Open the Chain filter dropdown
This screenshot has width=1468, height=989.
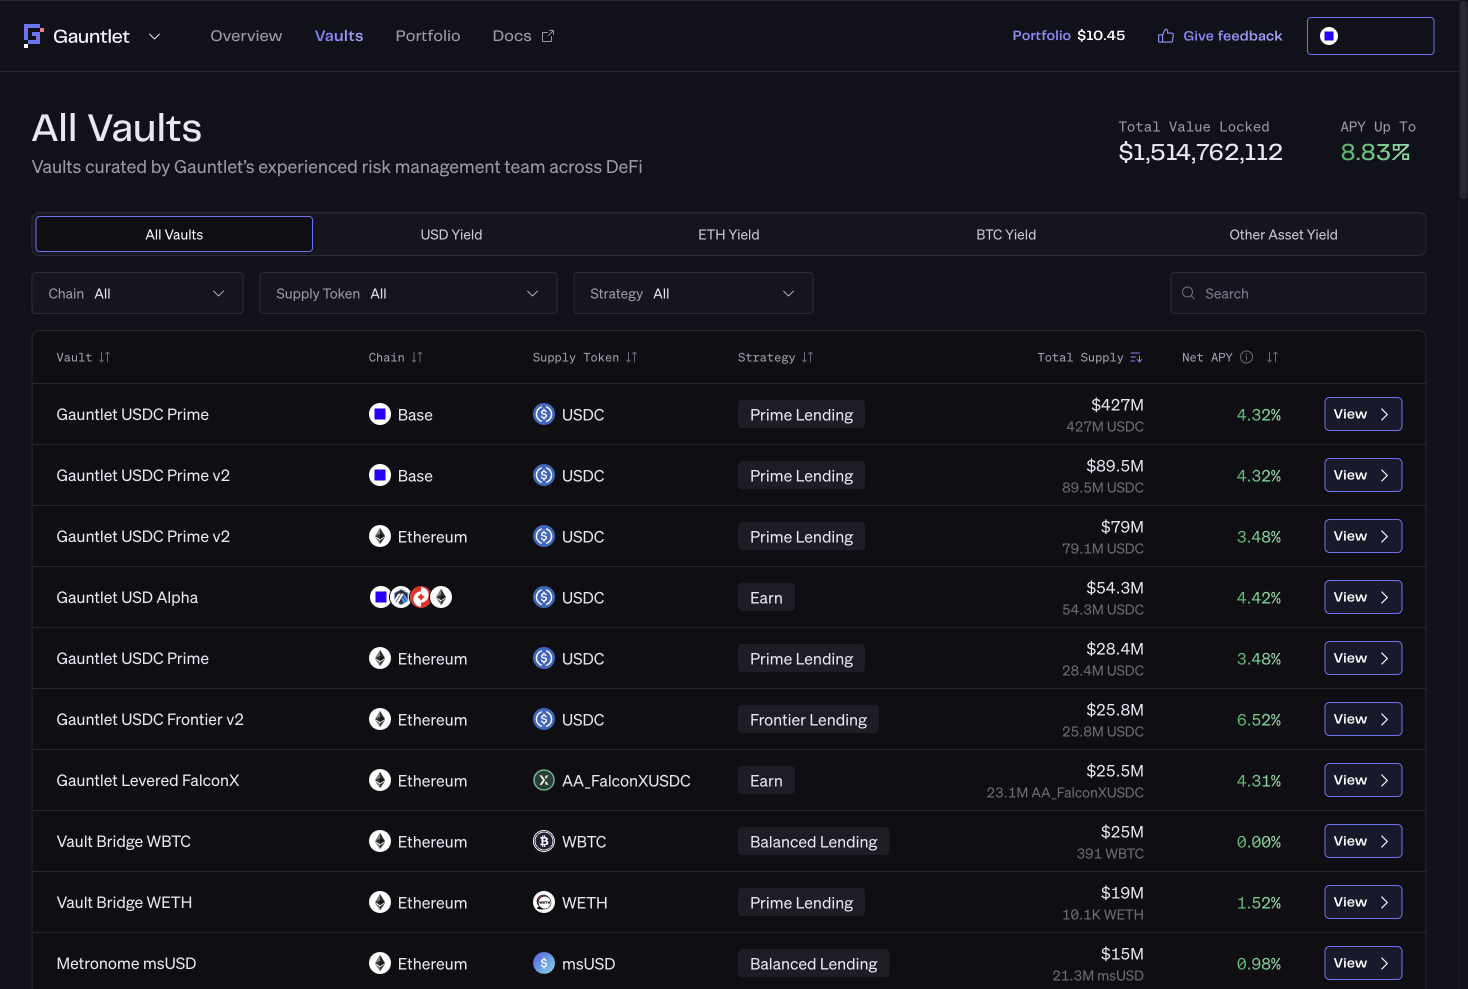tap(138, 293)
